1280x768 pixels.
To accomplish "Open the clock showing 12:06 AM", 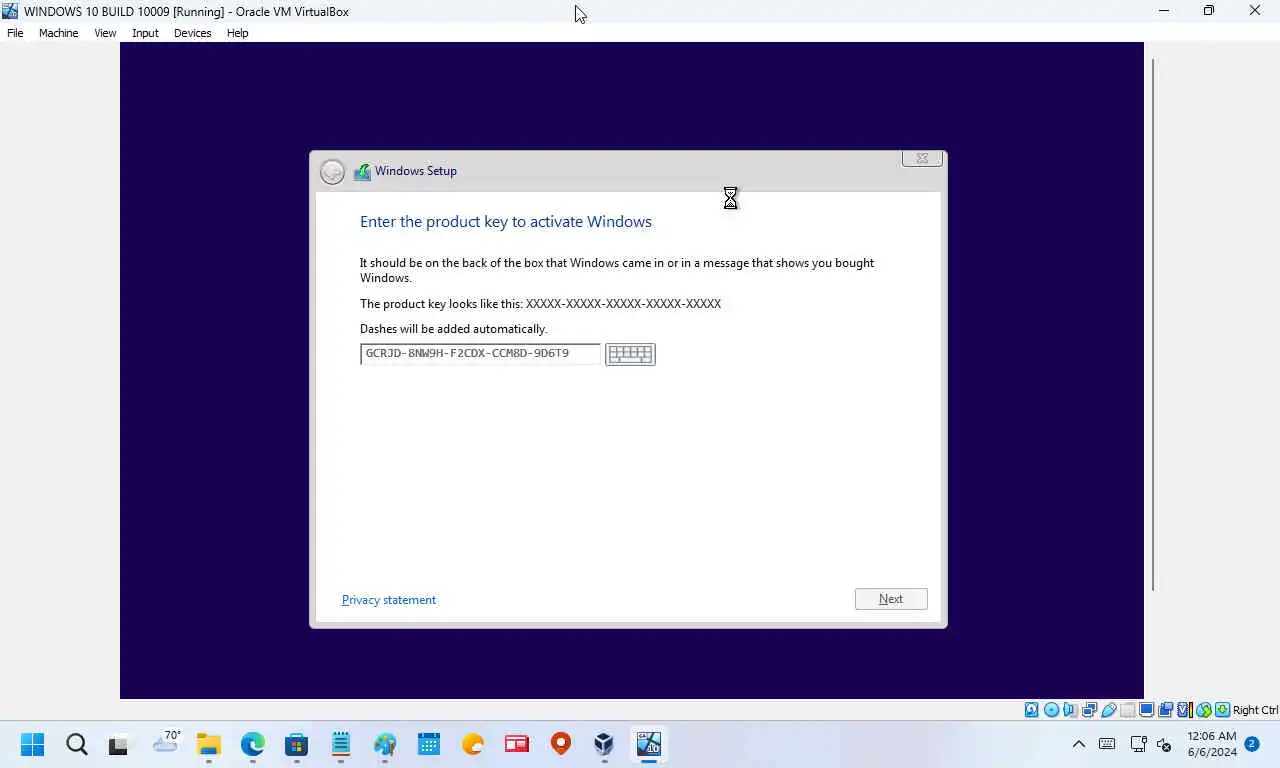I will click(1212, 744).
